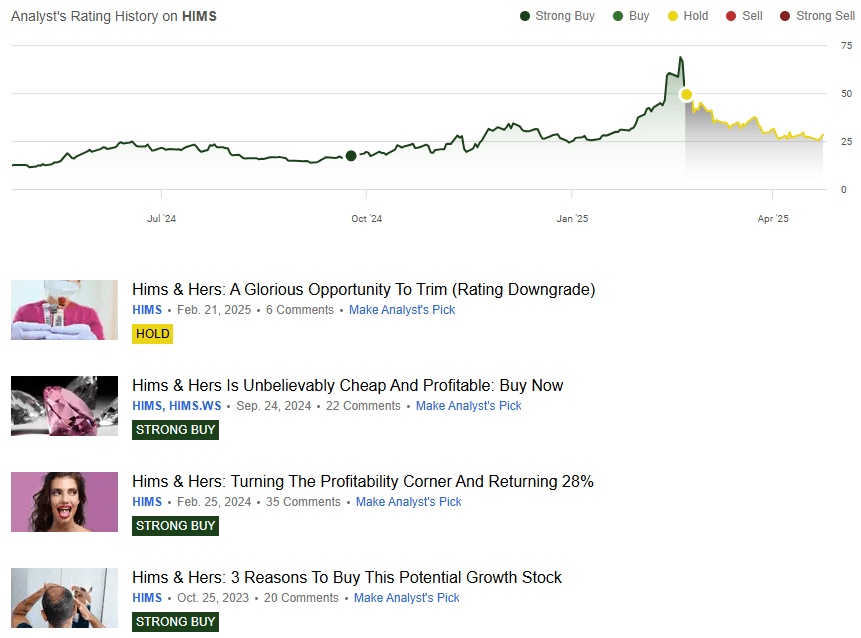Open the Turning The Profitability Corner article
The width and height of the screenshot is (861, 638).
tap(364, 481)
